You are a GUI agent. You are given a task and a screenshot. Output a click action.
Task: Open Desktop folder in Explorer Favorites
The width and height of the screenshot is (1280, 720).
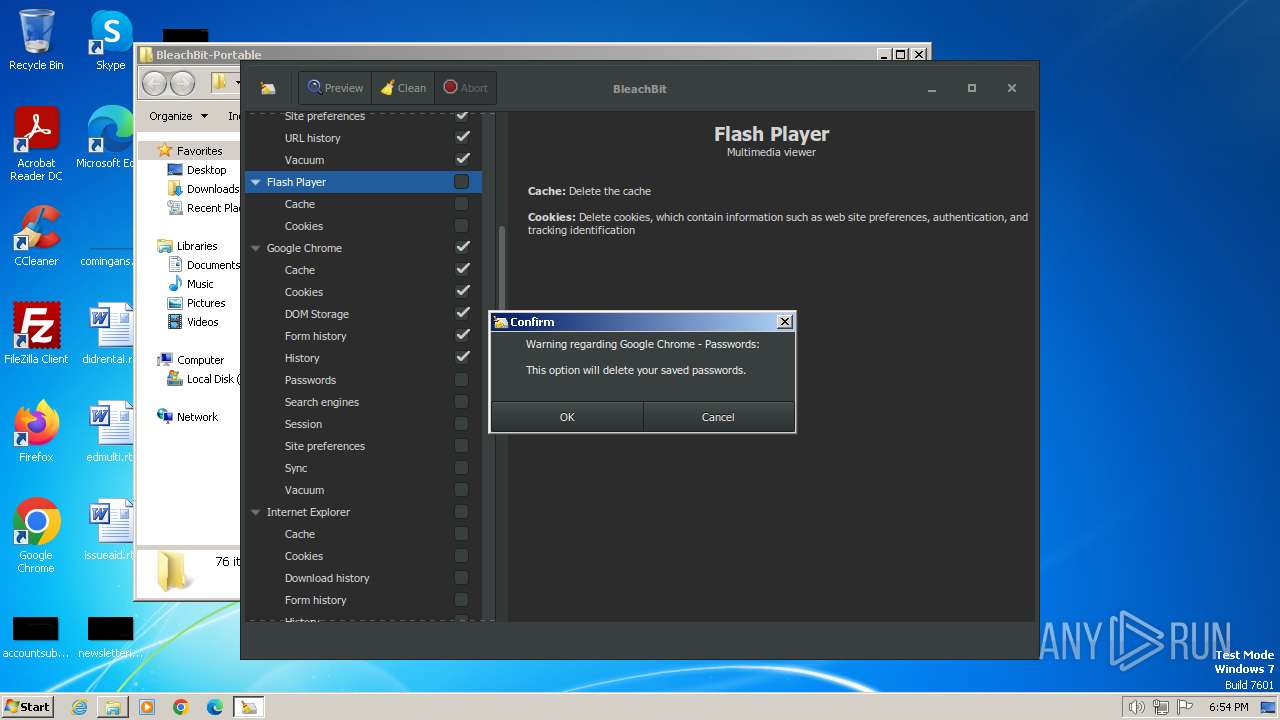click(x=206, y=170)
